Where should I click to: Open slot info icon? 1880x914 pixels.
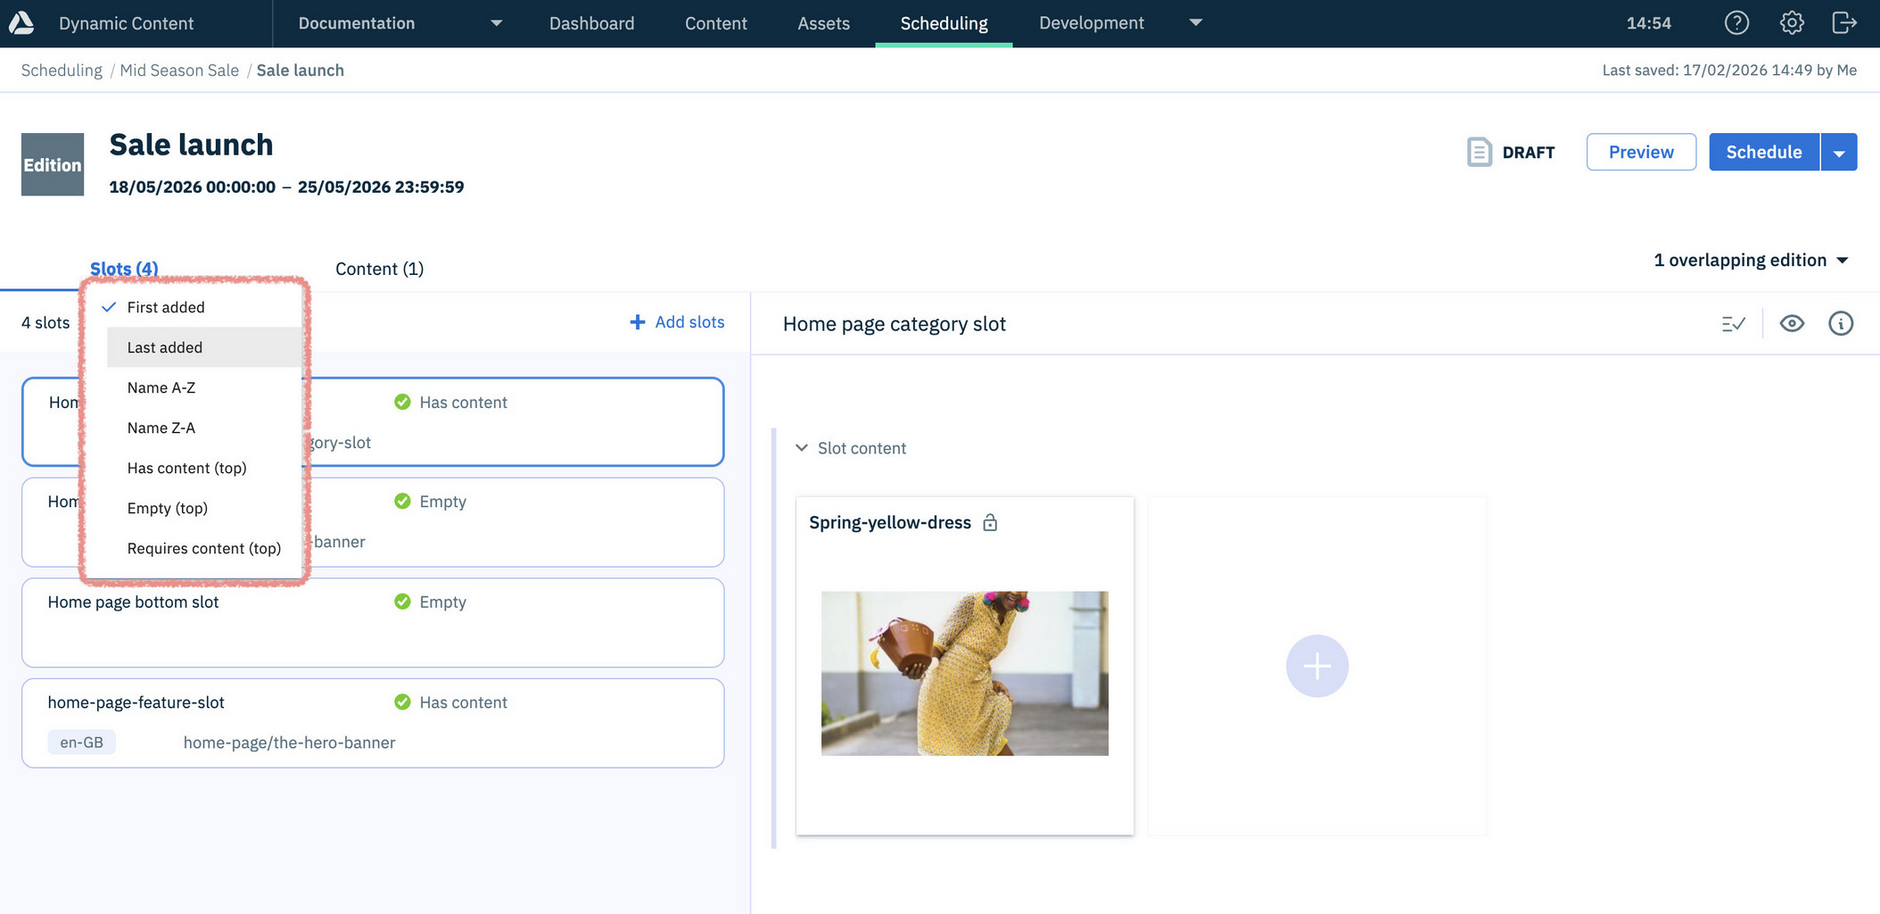(1840, 323)
